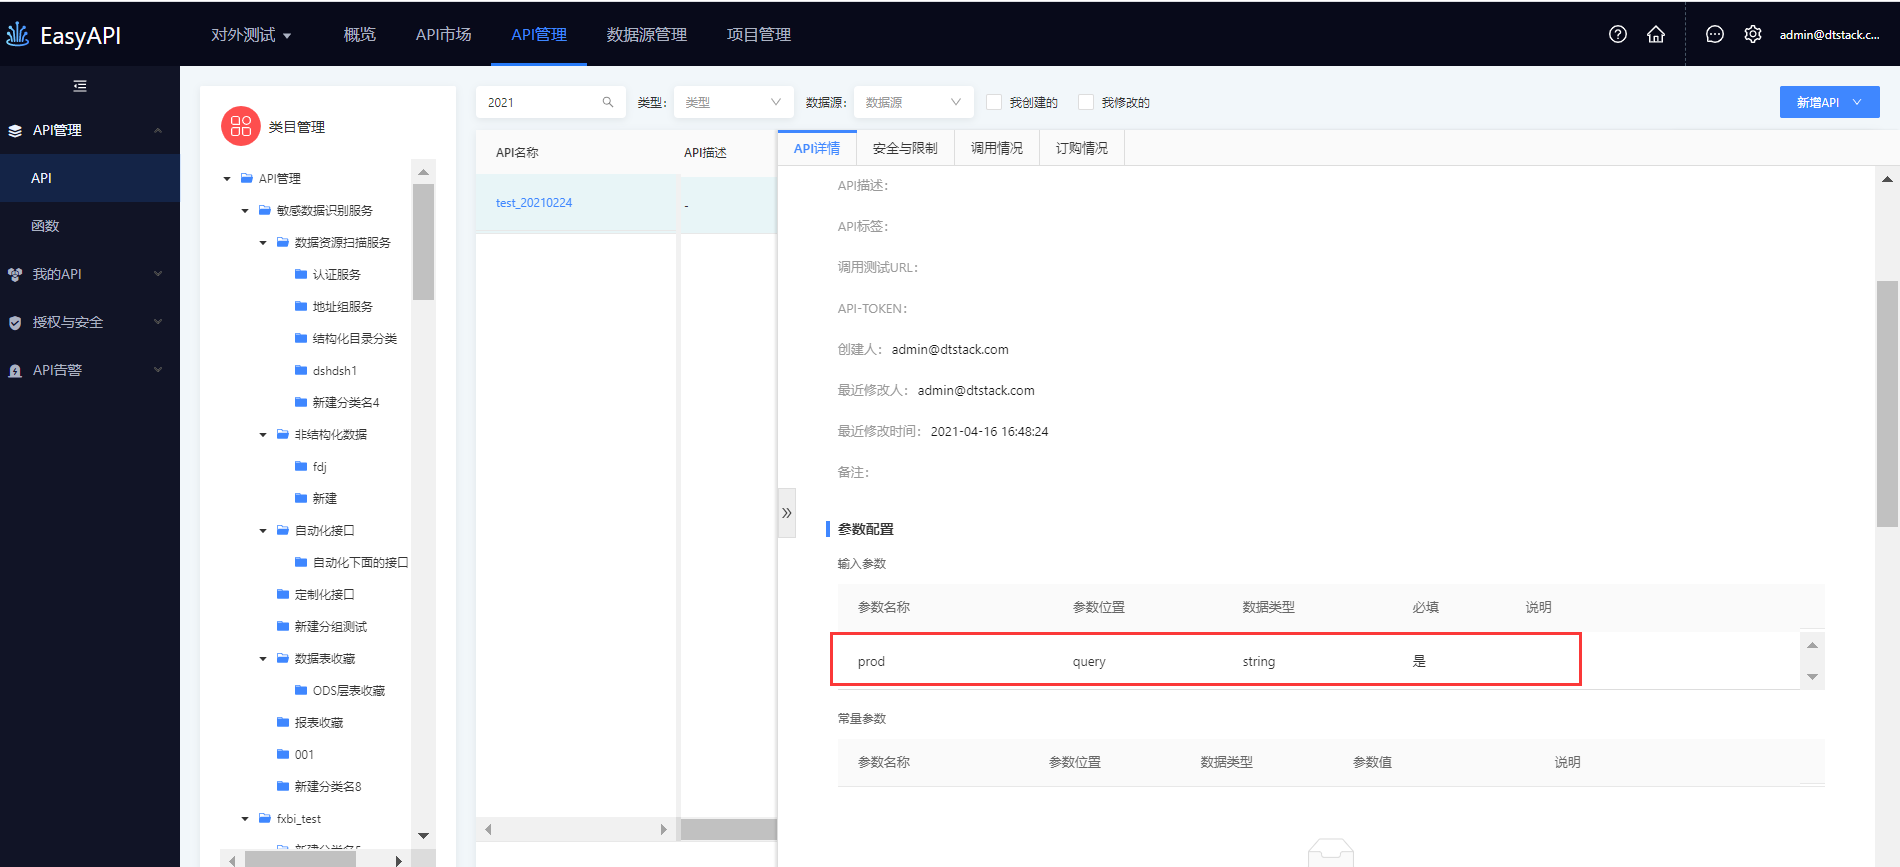The image size is (1900, 867).
Task: Click the API告警 alarm icon
Action: click(x=15, y=370)
